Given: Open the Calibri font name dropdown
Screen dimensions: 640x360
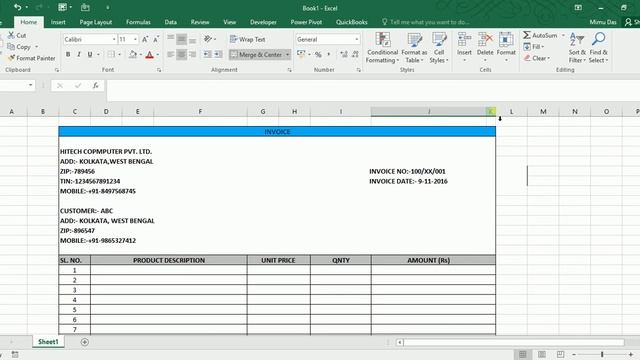Looking at the screenshot, I should click(x=114, y=40).
